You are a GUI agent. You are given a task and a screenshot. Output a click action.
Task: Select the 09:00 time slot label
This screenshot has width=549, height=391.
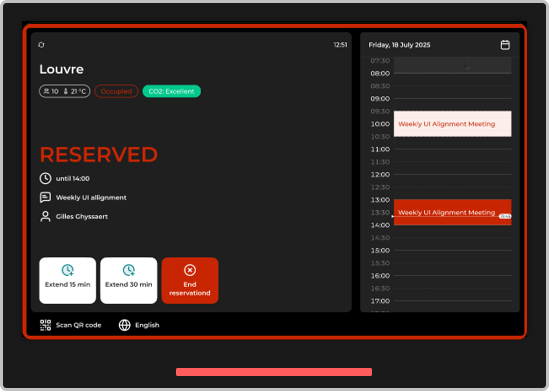[x=380, y=99]
